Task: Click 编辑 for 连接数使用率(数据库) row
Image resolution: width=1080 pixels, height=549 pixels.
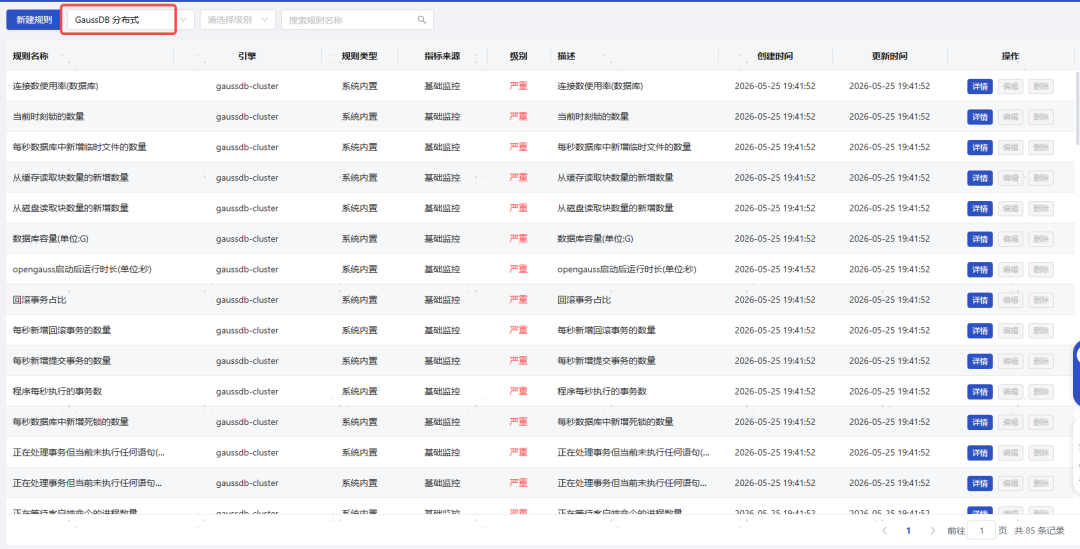Action: pos(1010,87)
